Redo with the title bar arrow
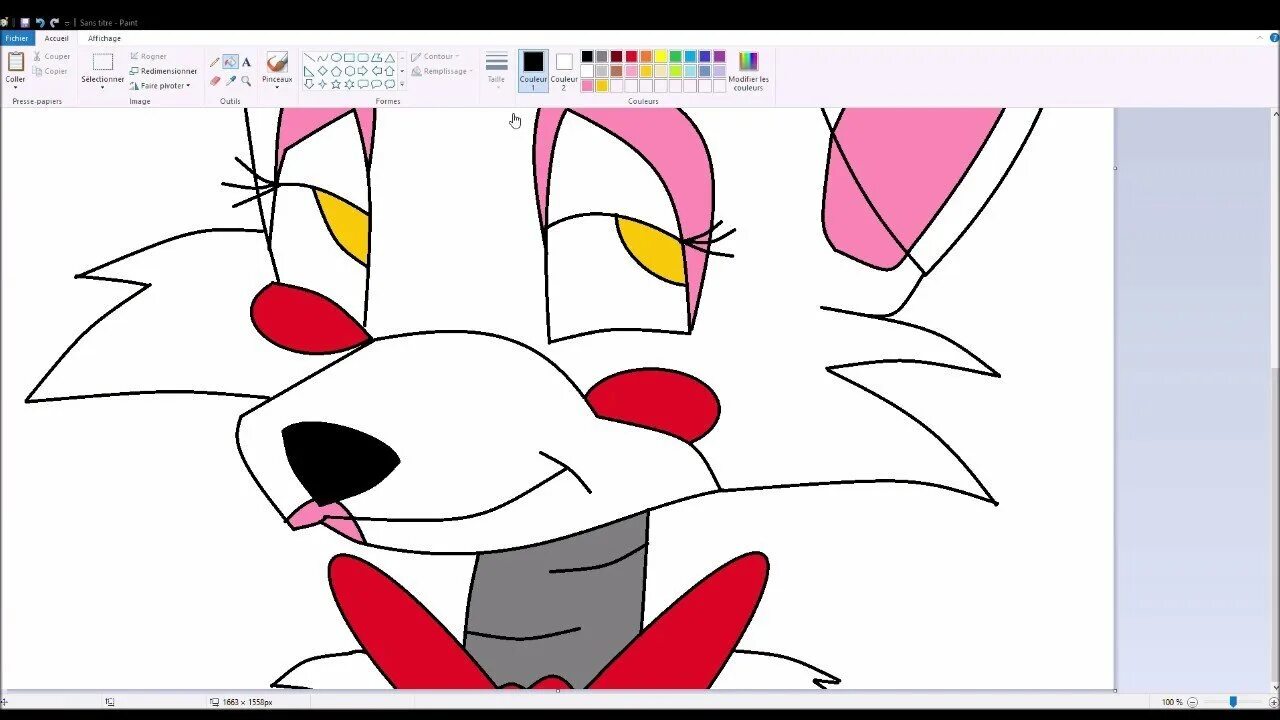This screenshot has height=720, width=1280. click(54, 23)
